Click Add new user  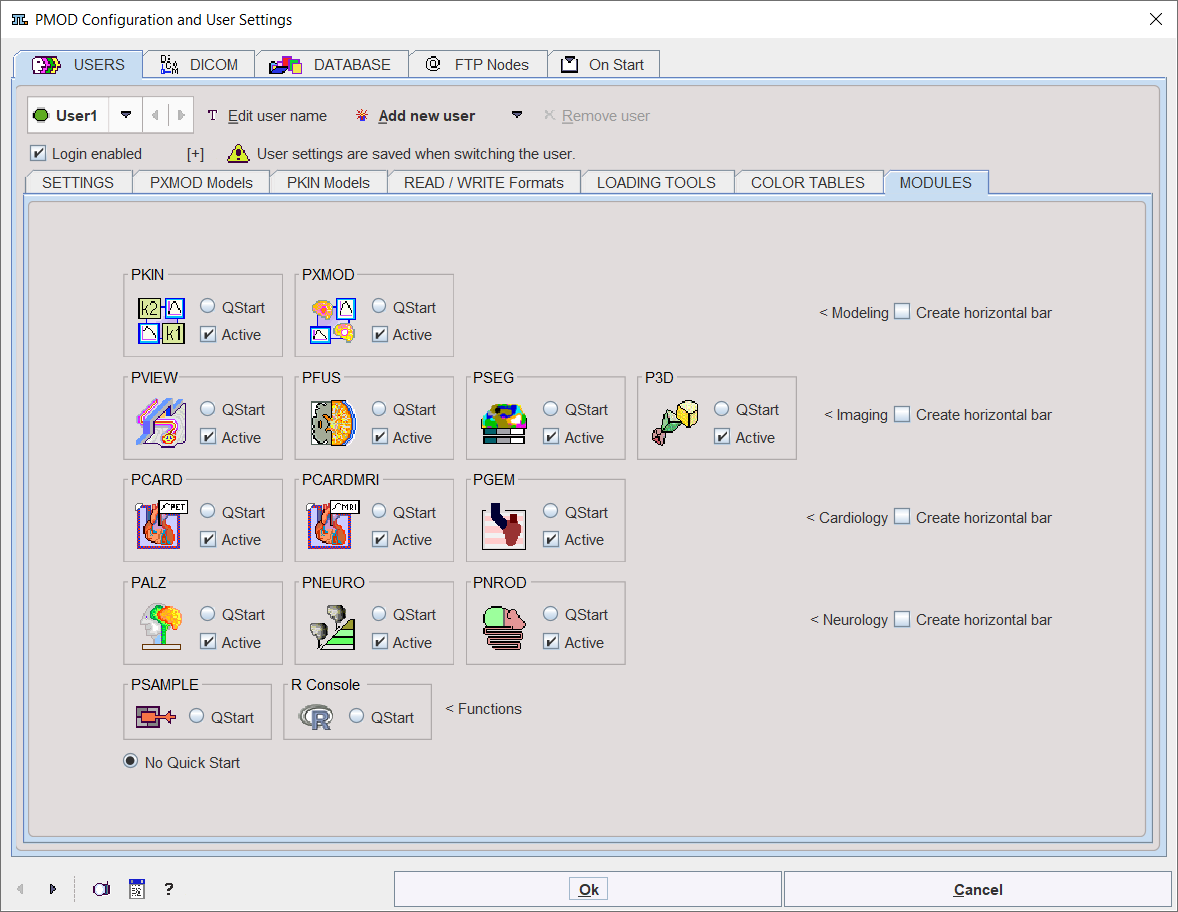pyautogui.click(x=417, y=116)
